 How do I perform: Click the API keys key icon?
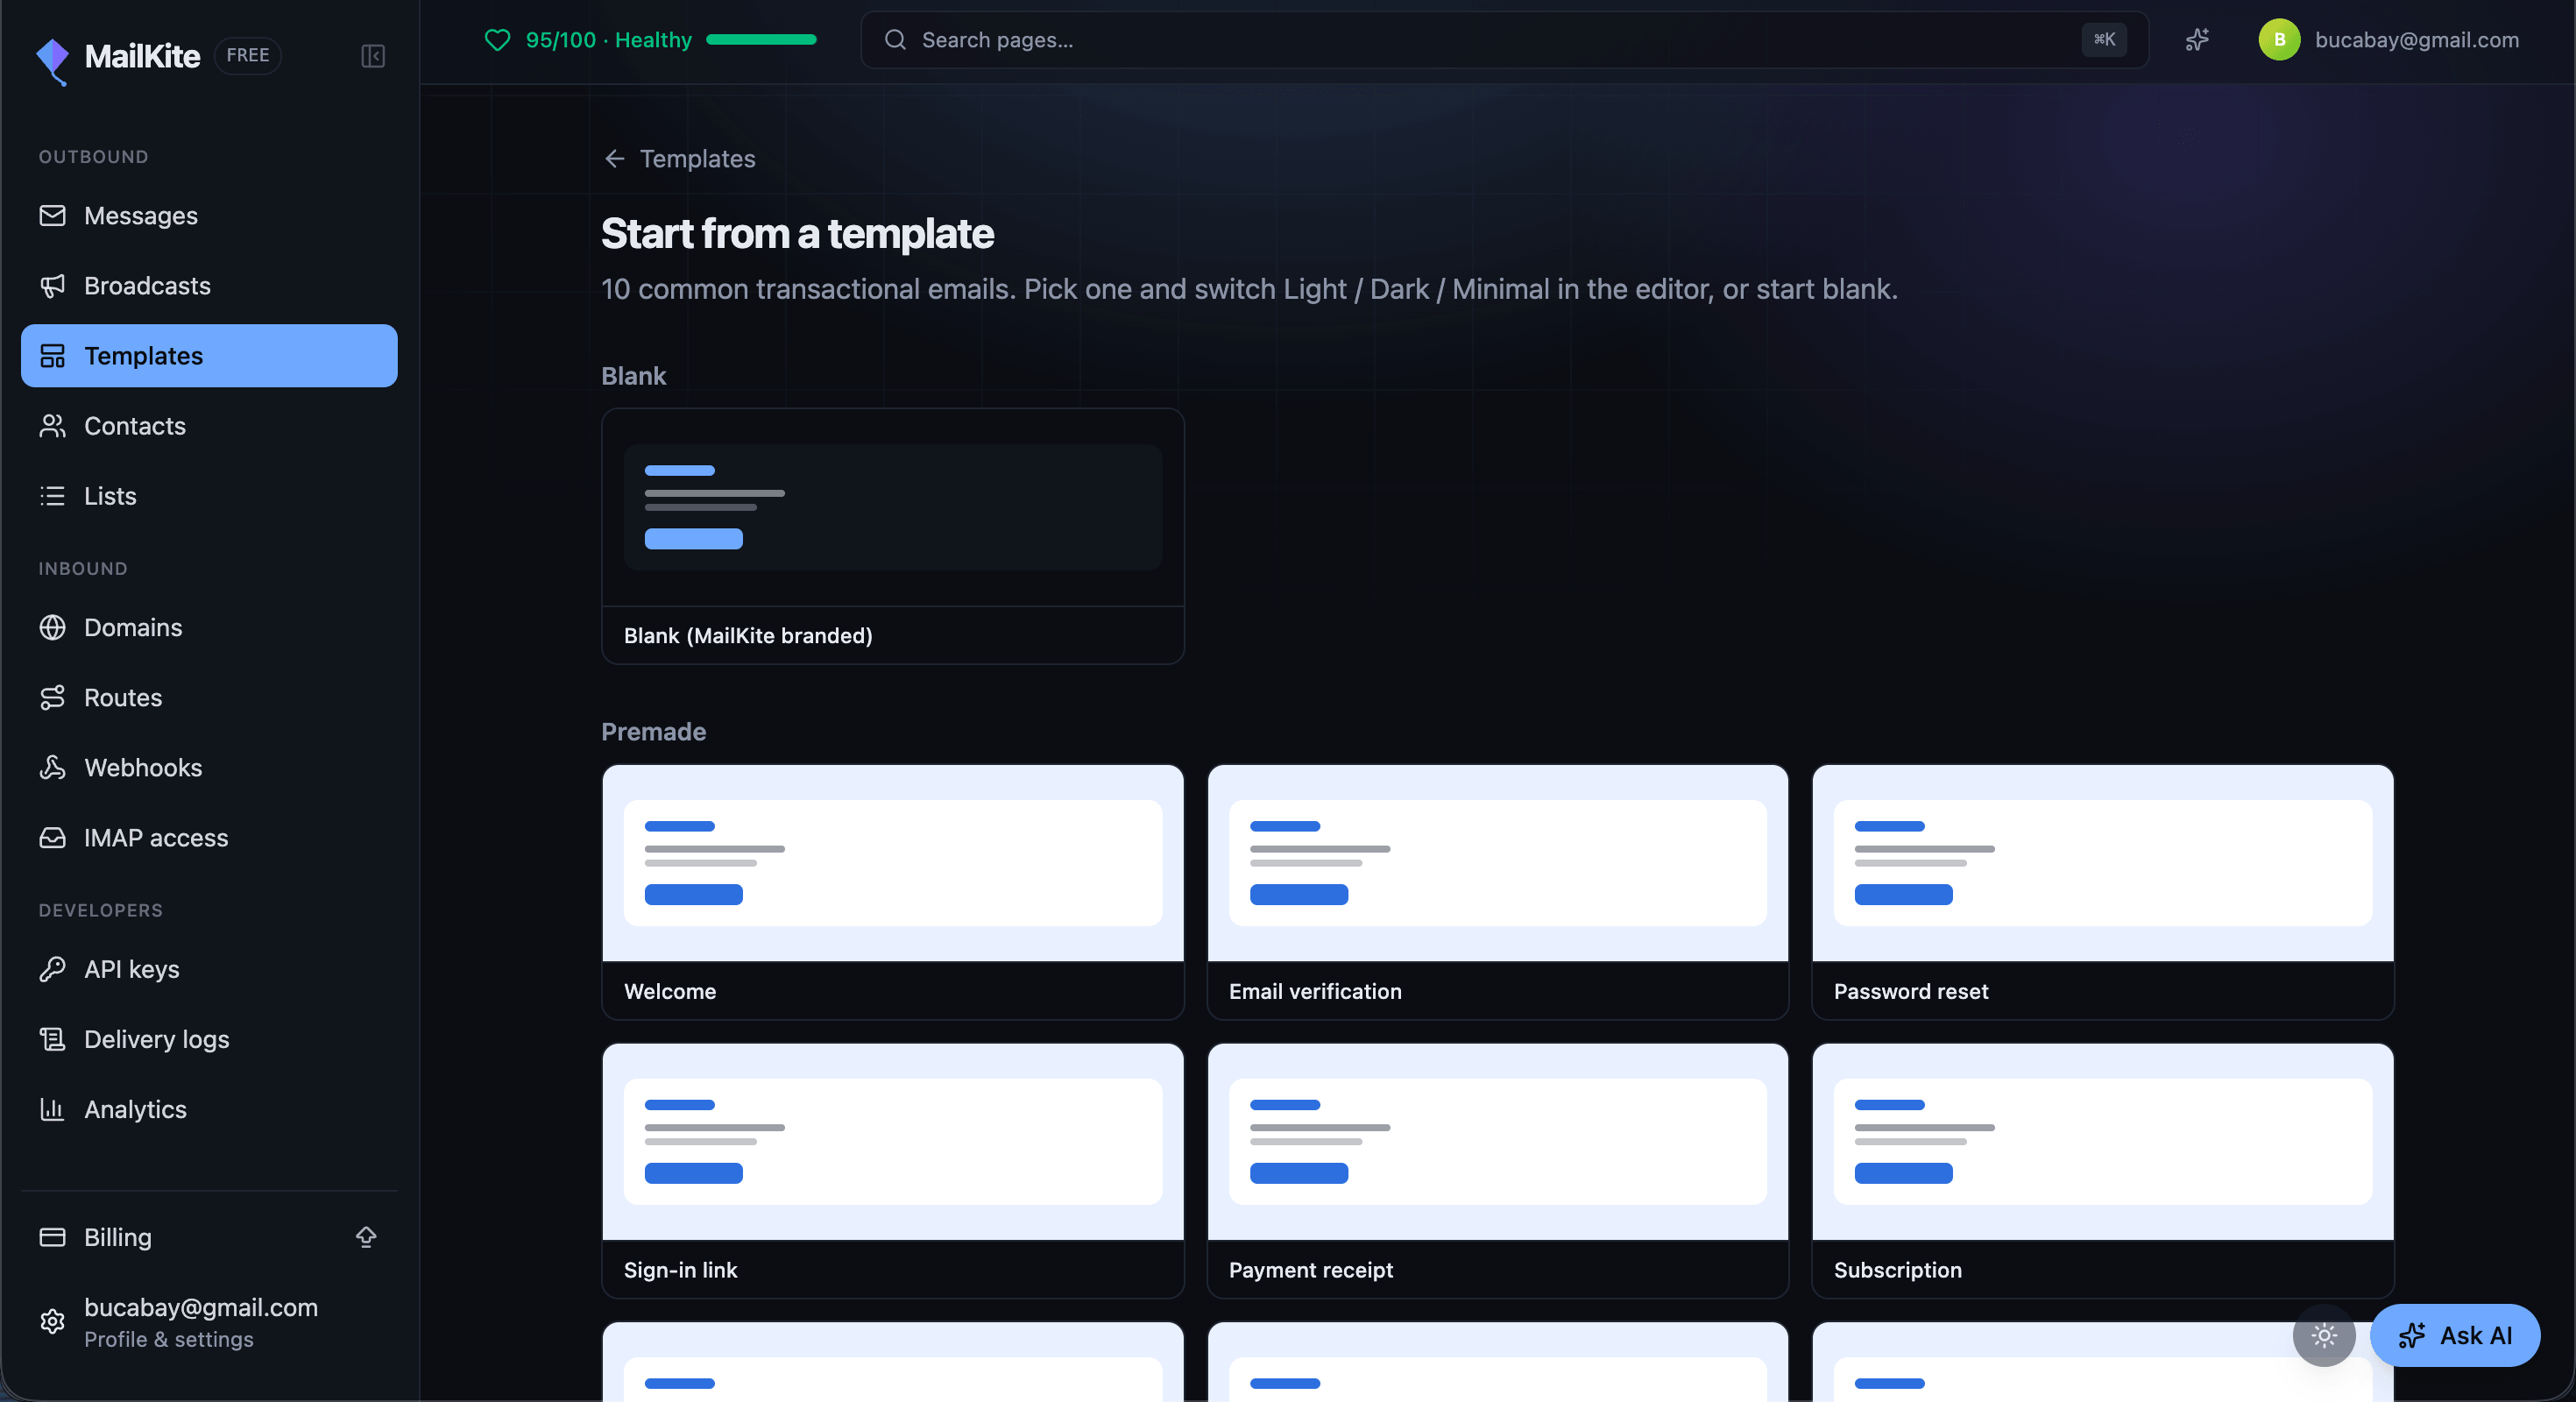click(x=52, y=969)
